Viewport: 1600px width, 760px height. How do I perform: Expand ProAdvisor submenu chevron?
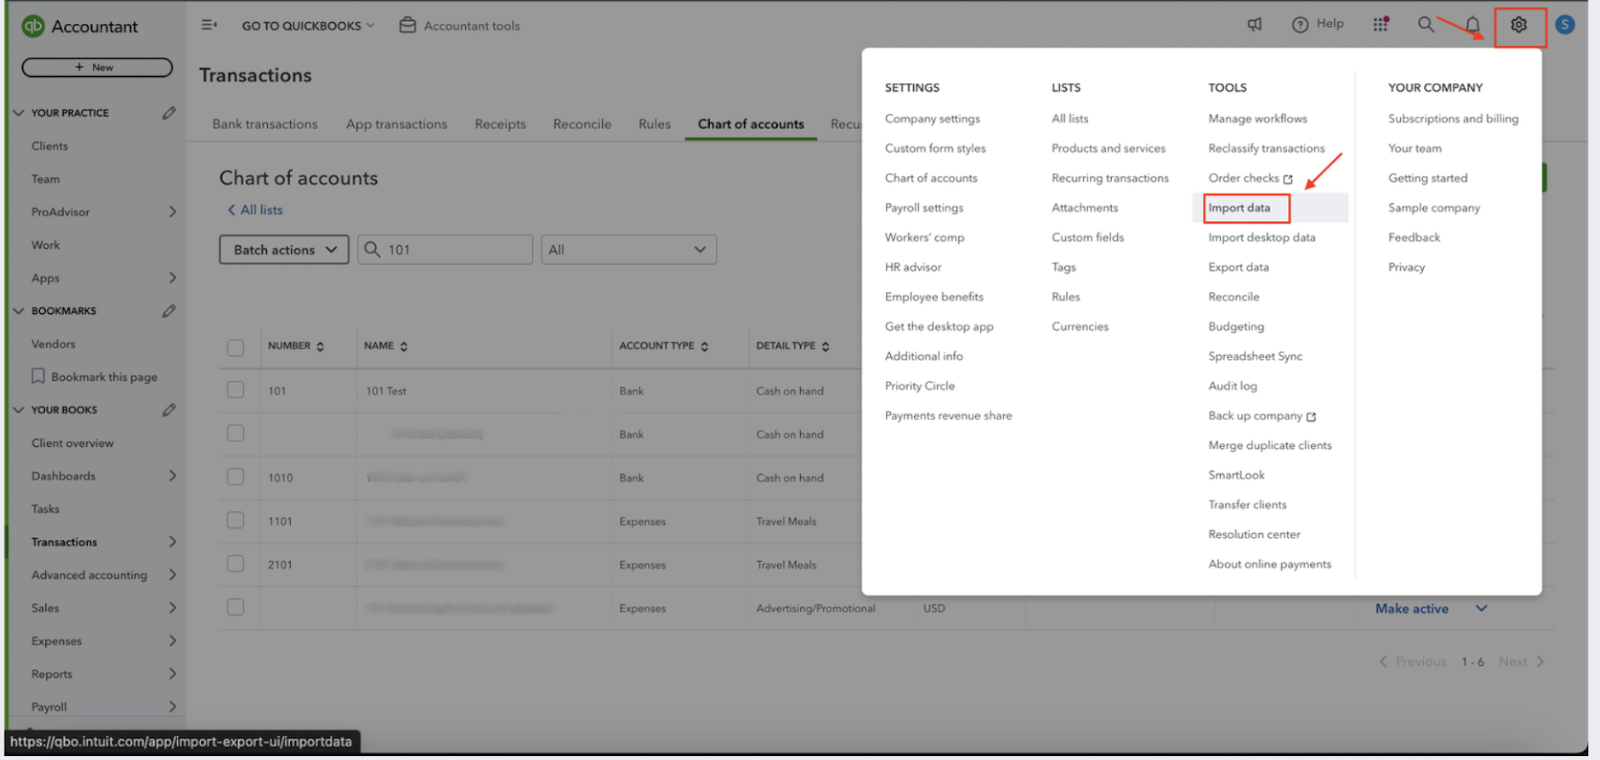coord(172,212)
